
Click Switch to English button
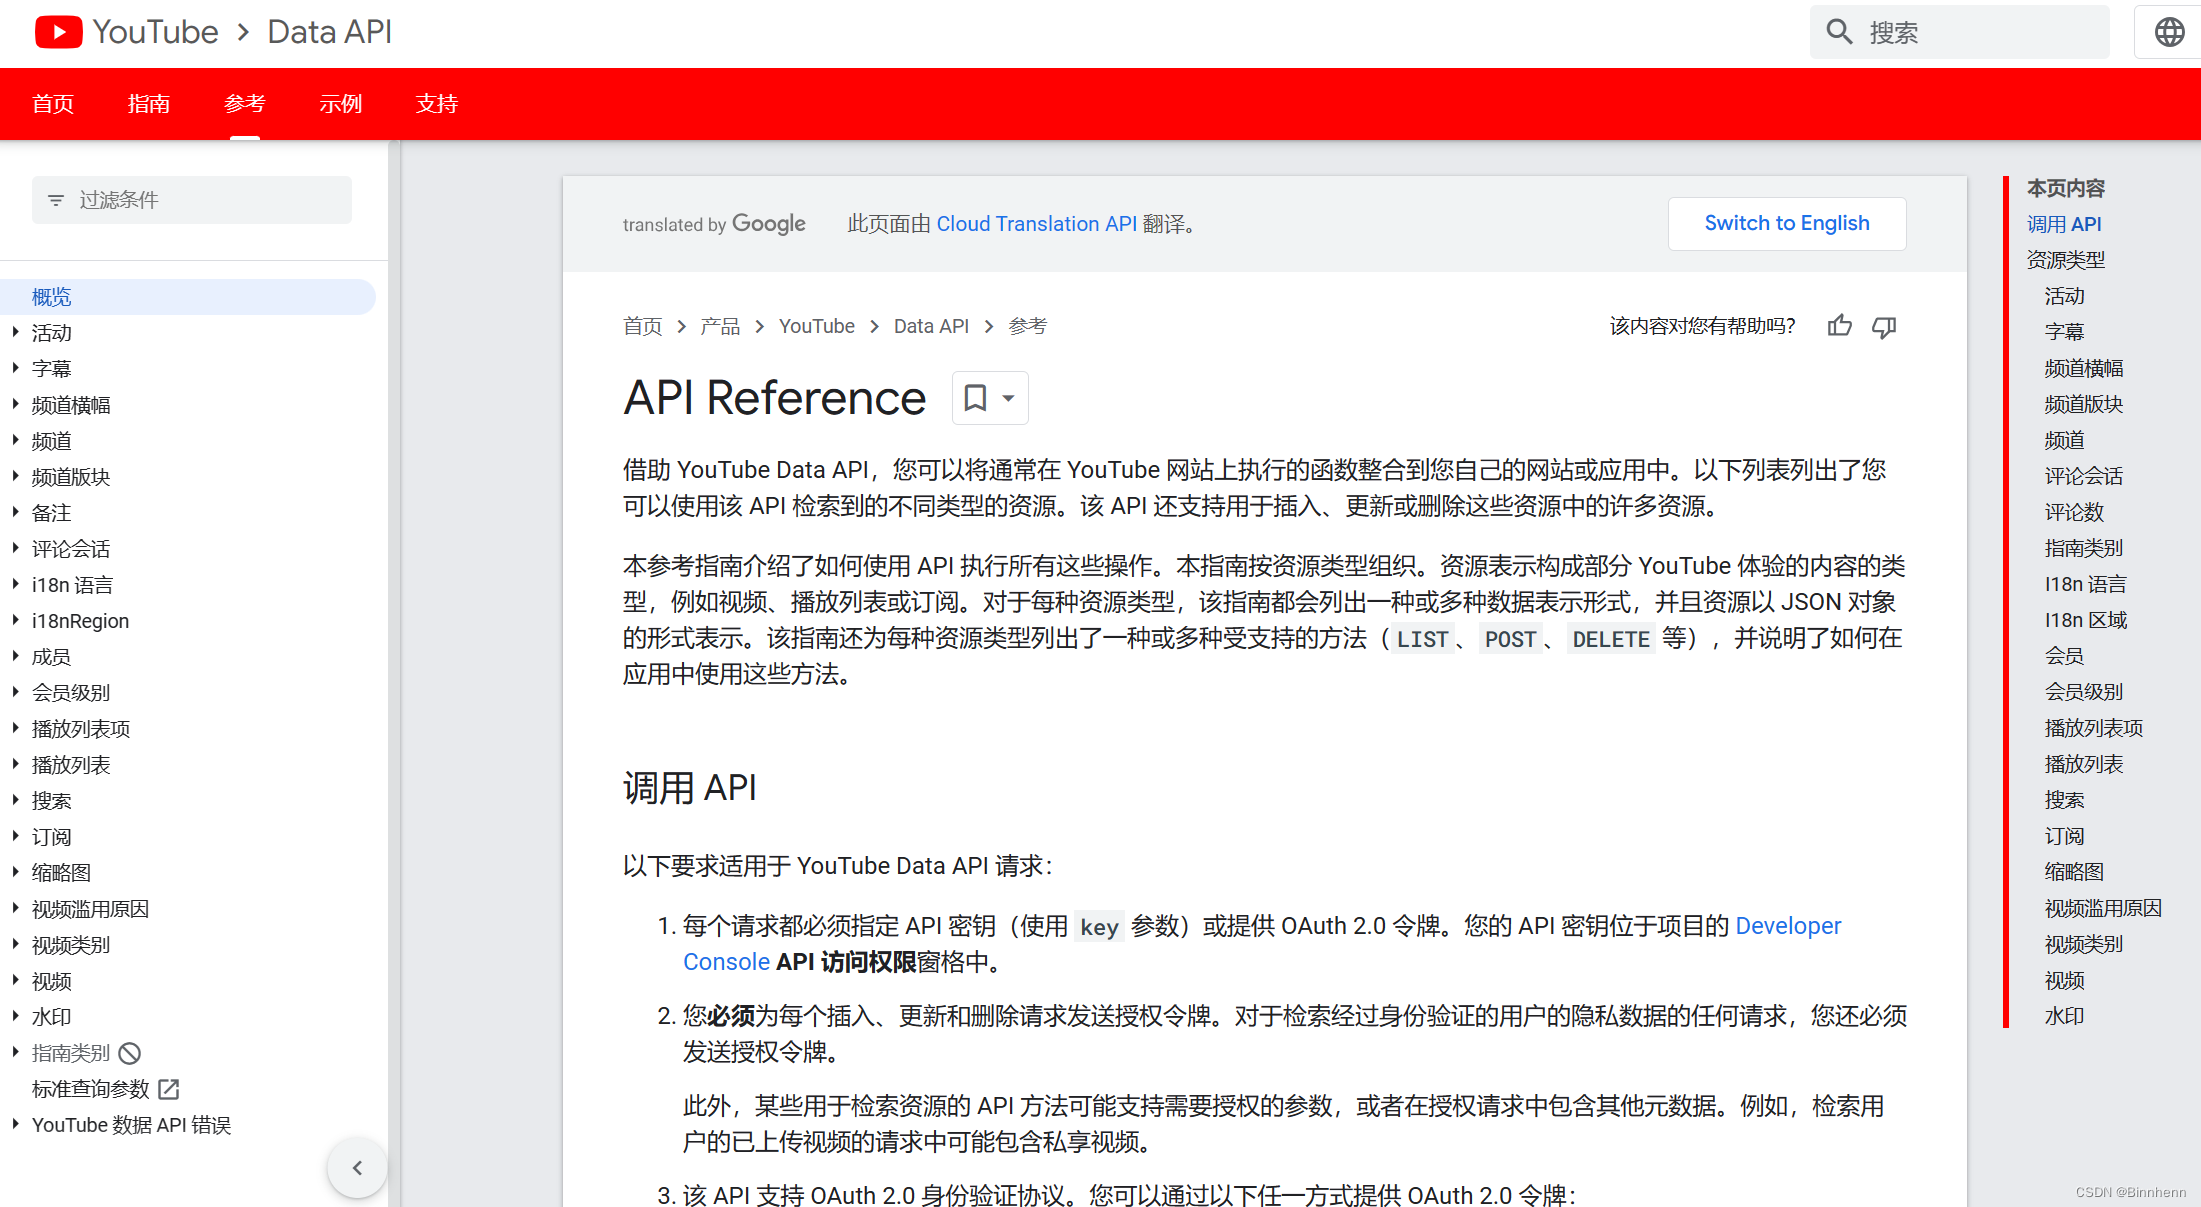coord(1786,224)
